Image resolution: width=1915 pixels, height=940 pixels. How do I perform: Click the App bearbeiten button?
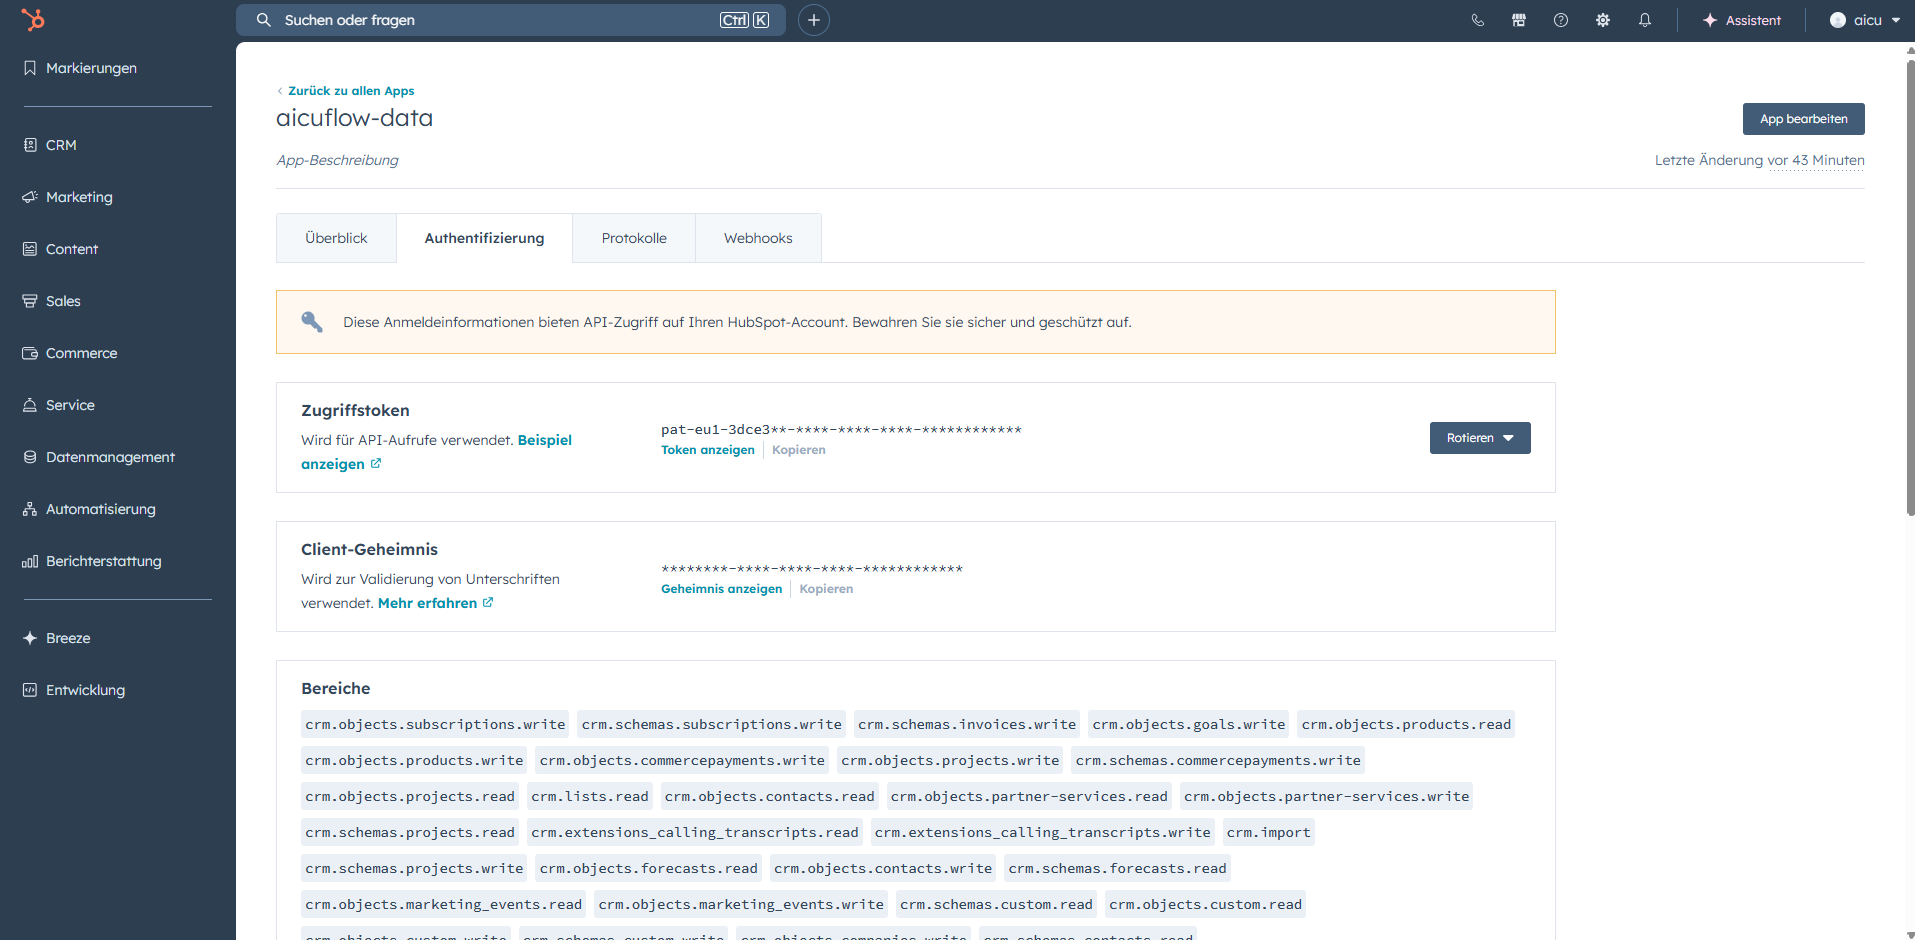pyautogui.click(x=1803, y=119)
